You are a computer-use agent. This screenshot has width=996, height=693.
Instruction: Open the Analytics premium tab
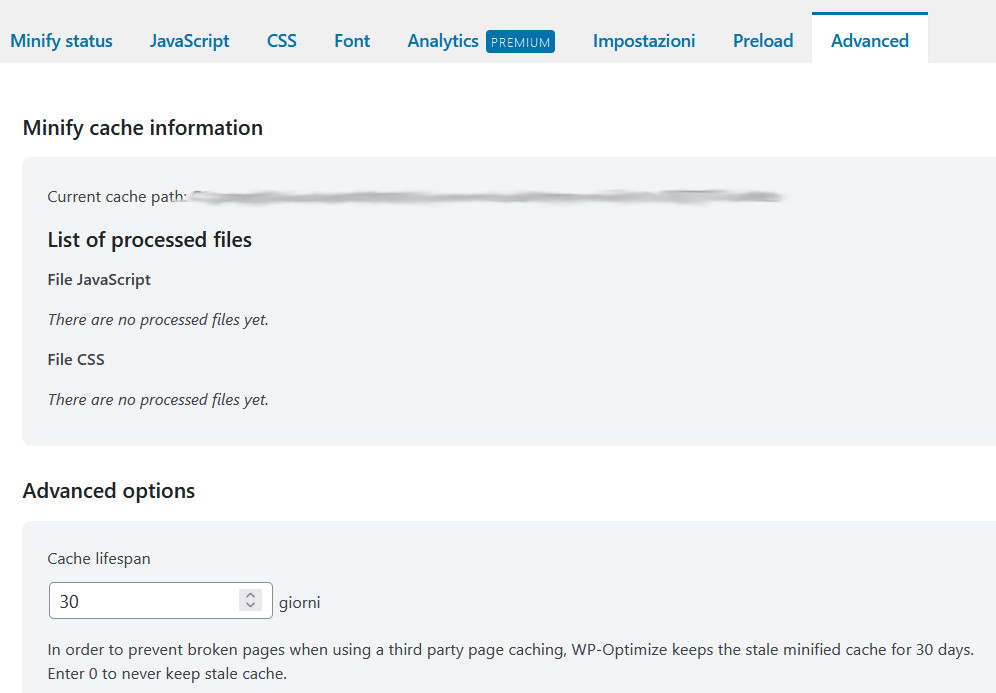pyautogui.click(x=443, y=41)
